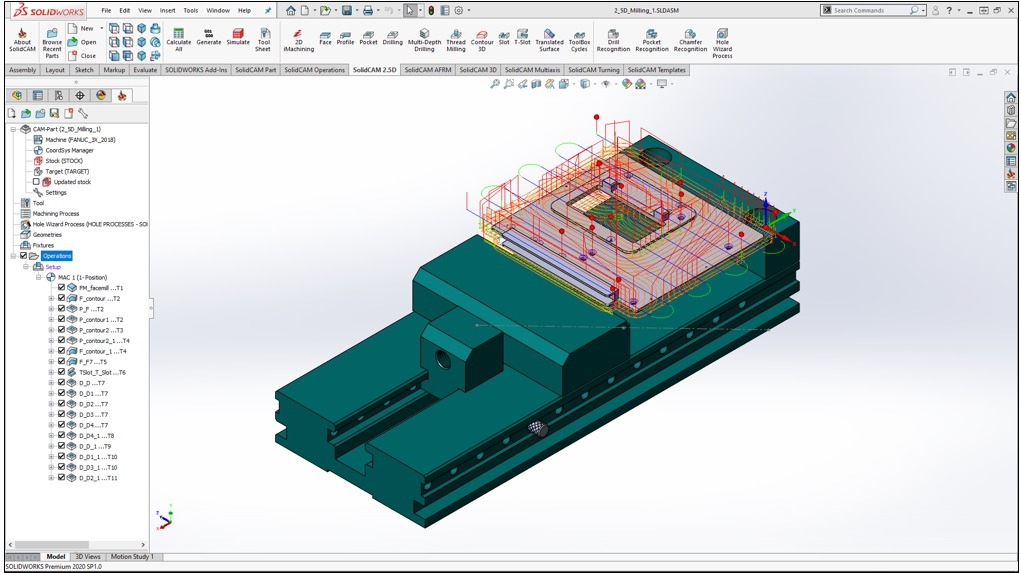This screenshot has height=573, width=1021.
Task: Expand the F_contour T2 operation
Action: pyautogui.click(x=51, y=298)
